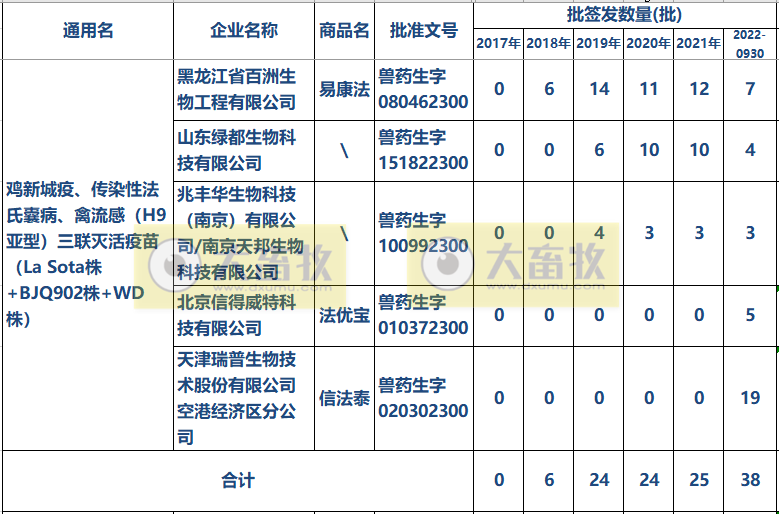Select approval number 兽药生字010372300
The image size is (779, 514).
[x=424, y=315]
